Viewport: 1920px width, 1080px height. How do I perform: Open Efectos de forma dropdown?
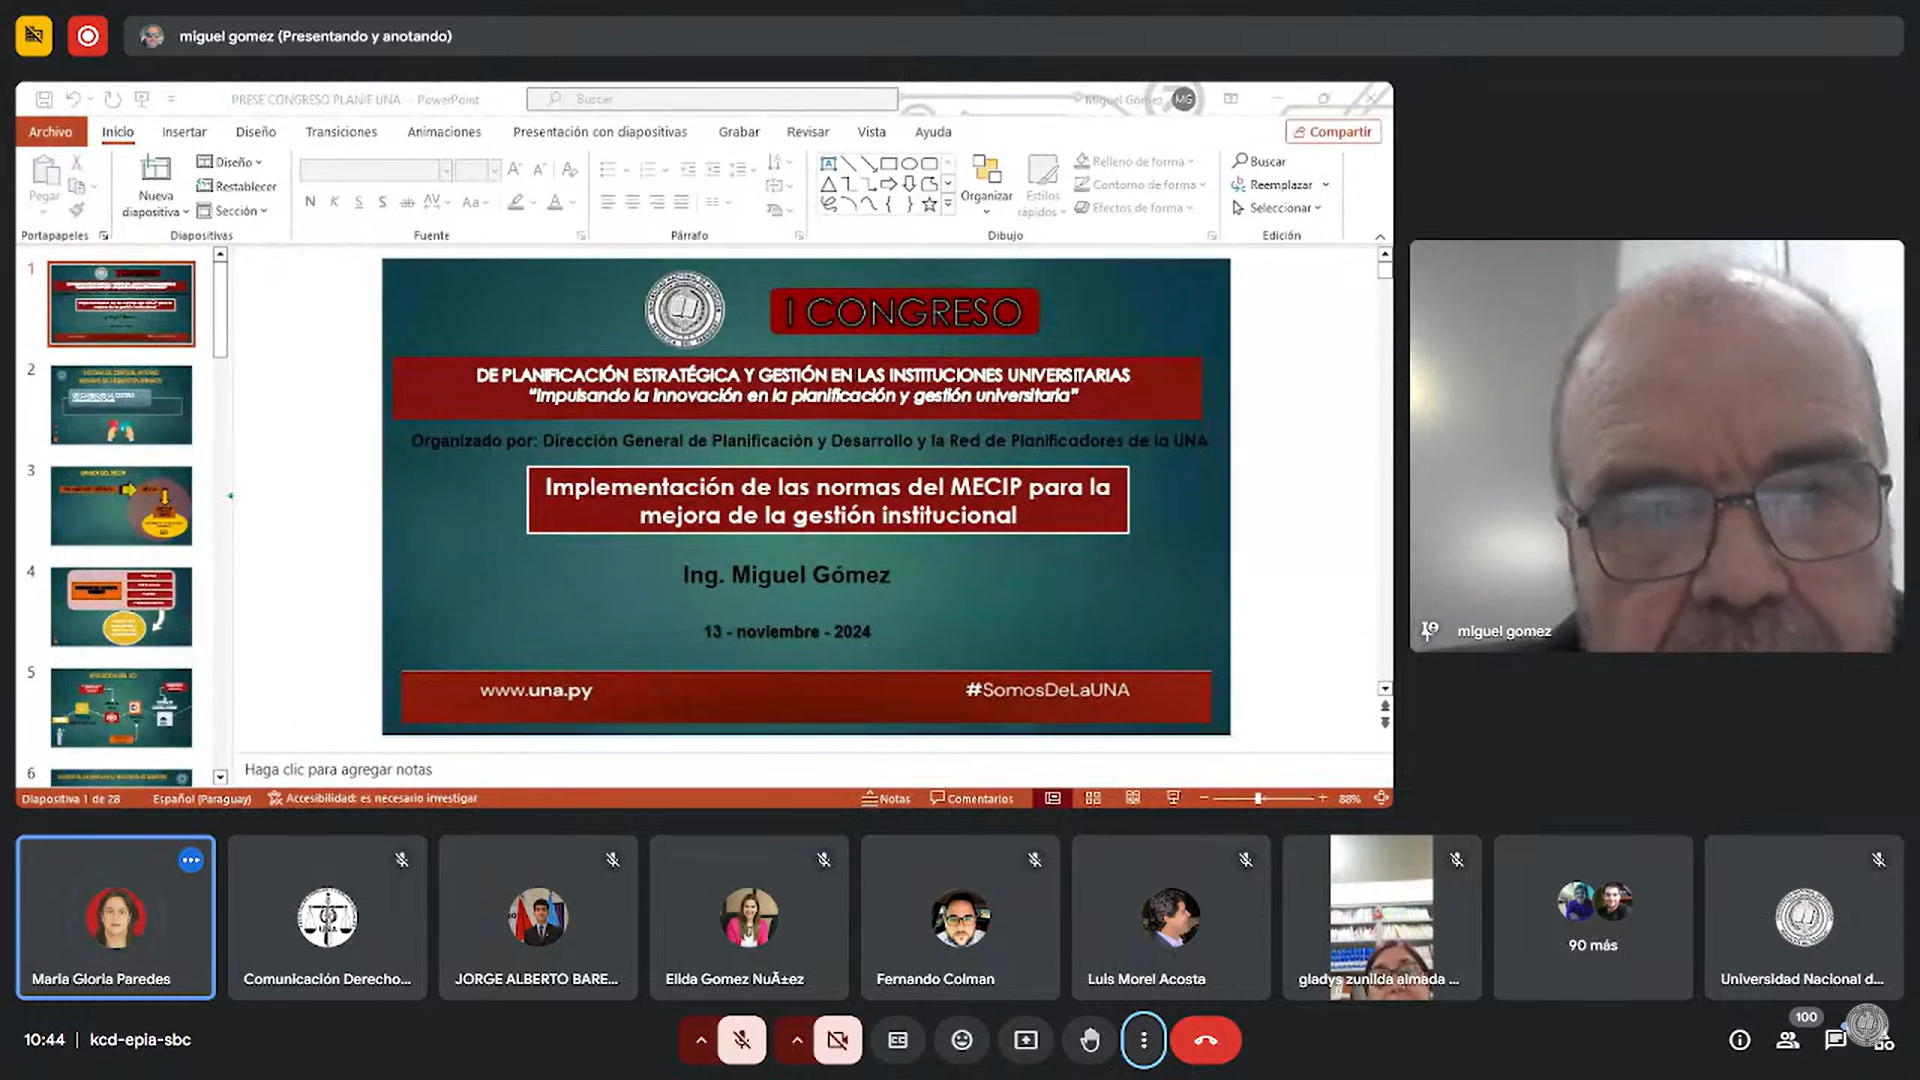tap(1134, 208)
